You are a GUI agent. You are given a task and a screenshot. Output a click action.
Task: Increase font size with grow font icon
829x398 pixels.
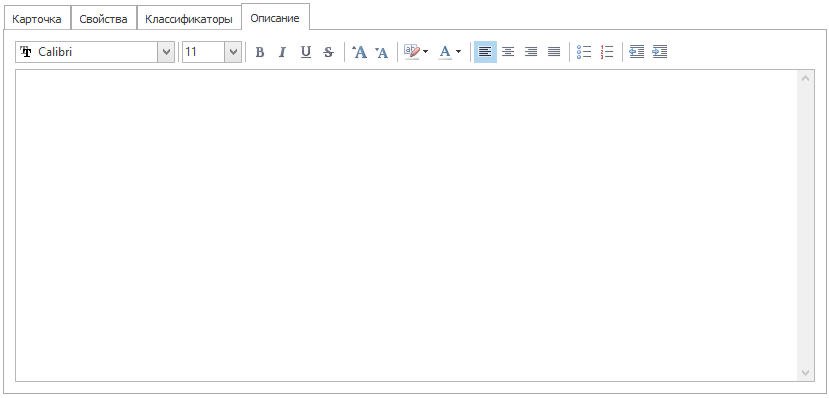360,52
